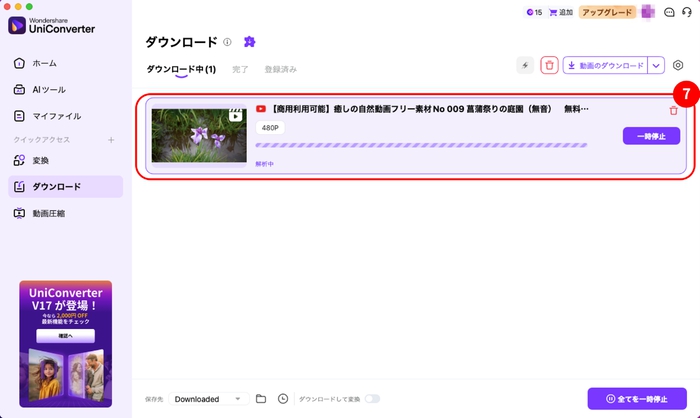The image size is (700, 418).
Task: Click the high-speed lightning bolt icon
Action: [x=525, y=65]
